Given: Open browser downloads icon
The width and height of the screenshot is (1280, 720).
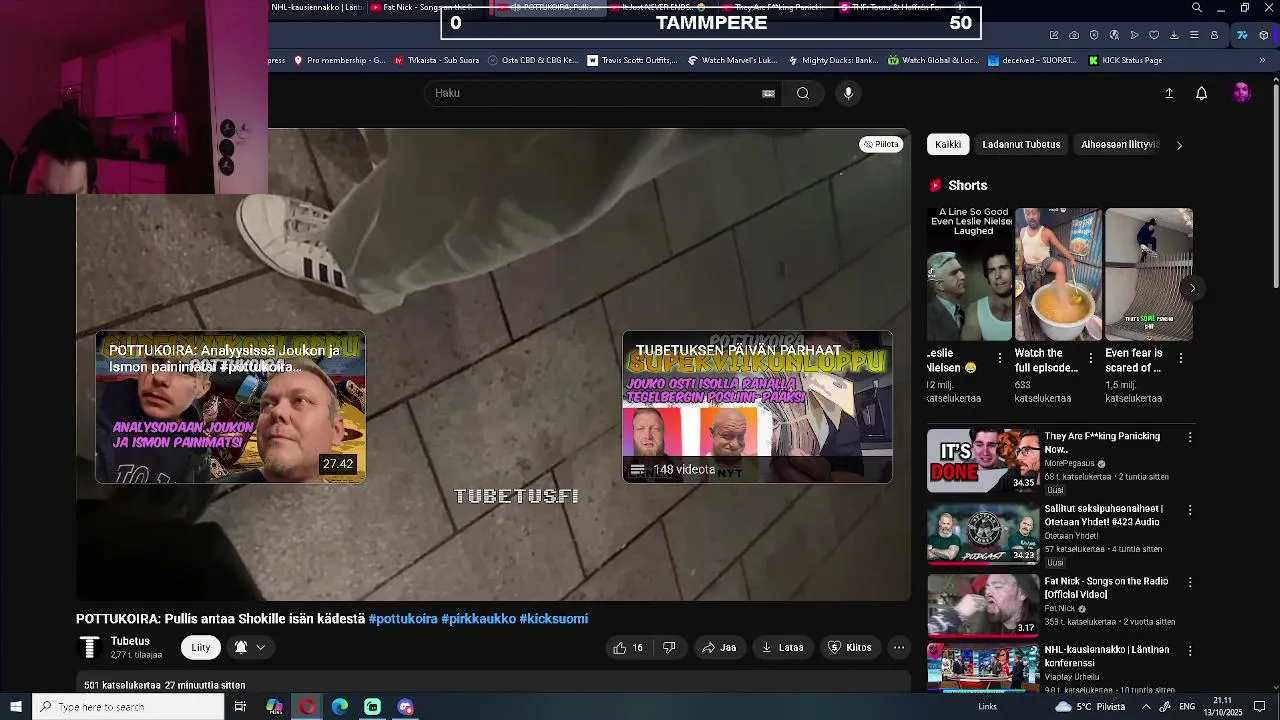Looking at the screenshot, I should coord(1174,35).
